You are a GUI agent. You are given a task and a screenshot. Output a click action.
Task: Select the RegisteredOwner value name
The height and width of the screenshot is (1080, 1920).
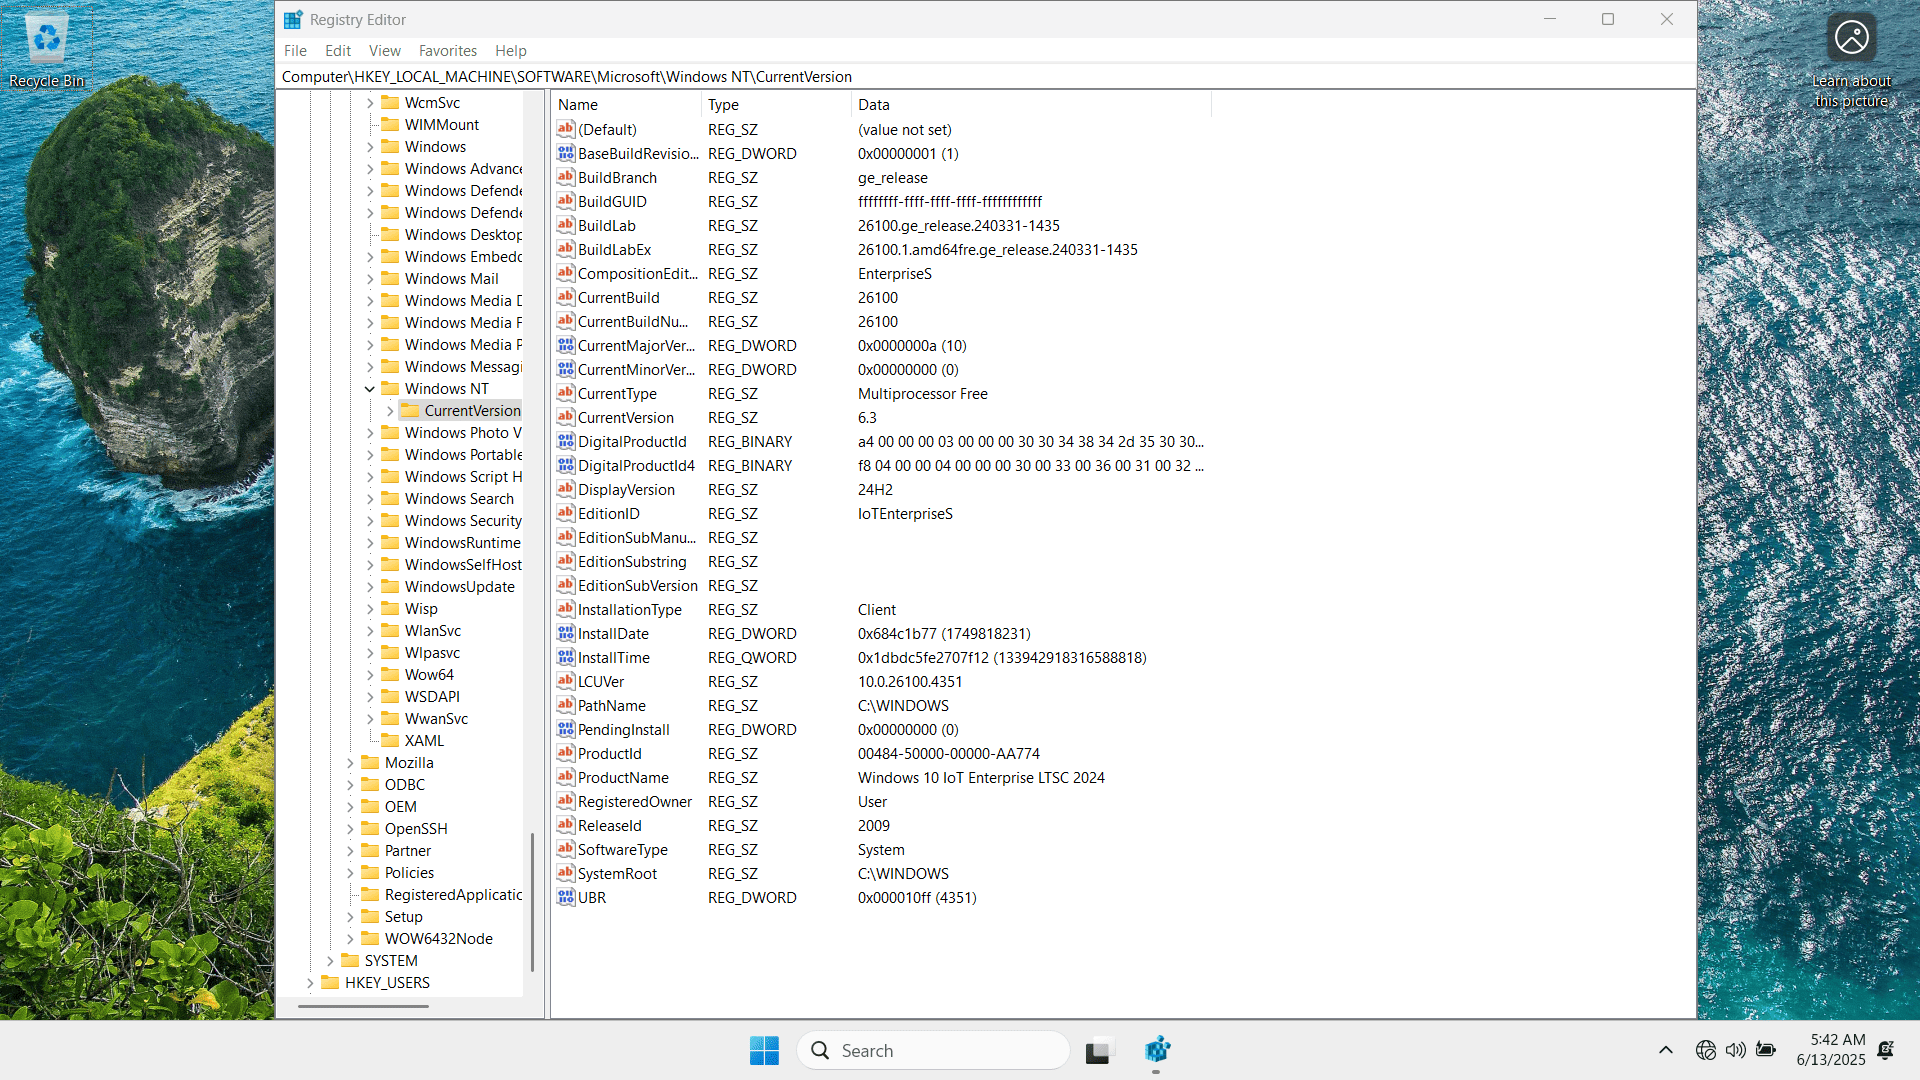tap(634, 801)
